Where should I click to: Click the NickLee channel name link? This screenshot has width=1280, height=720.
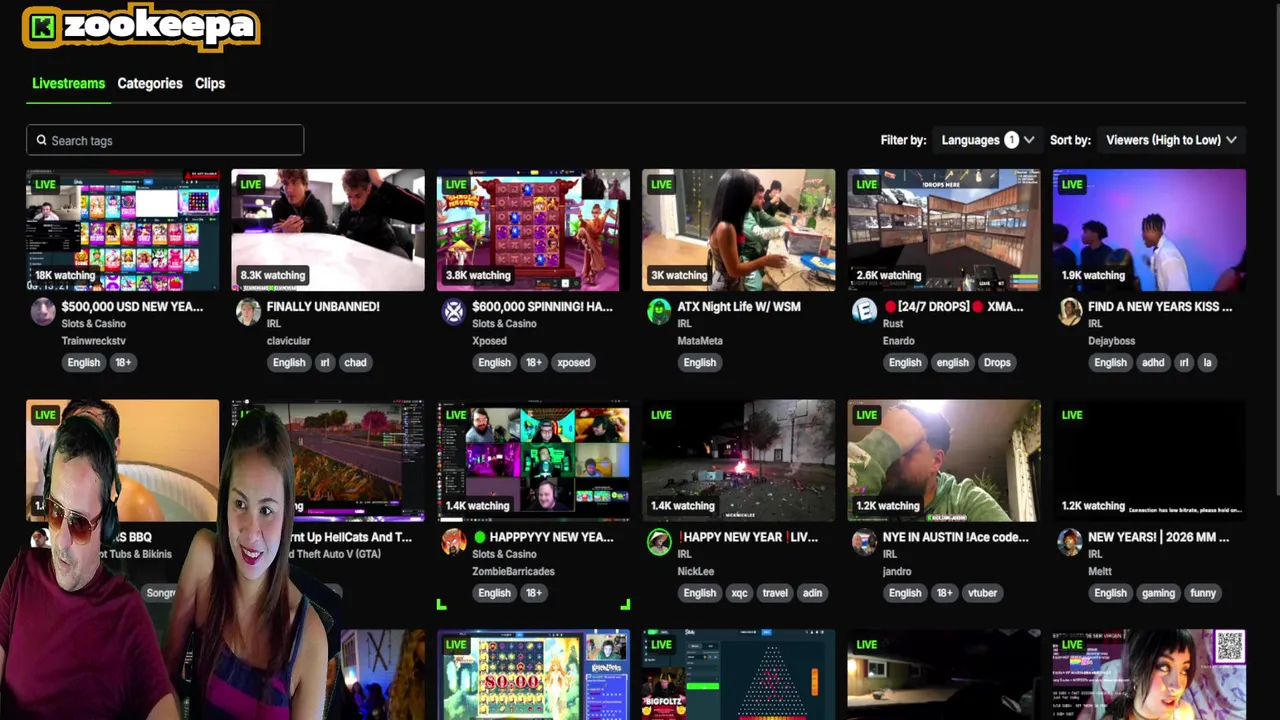(x=695, y=571)
